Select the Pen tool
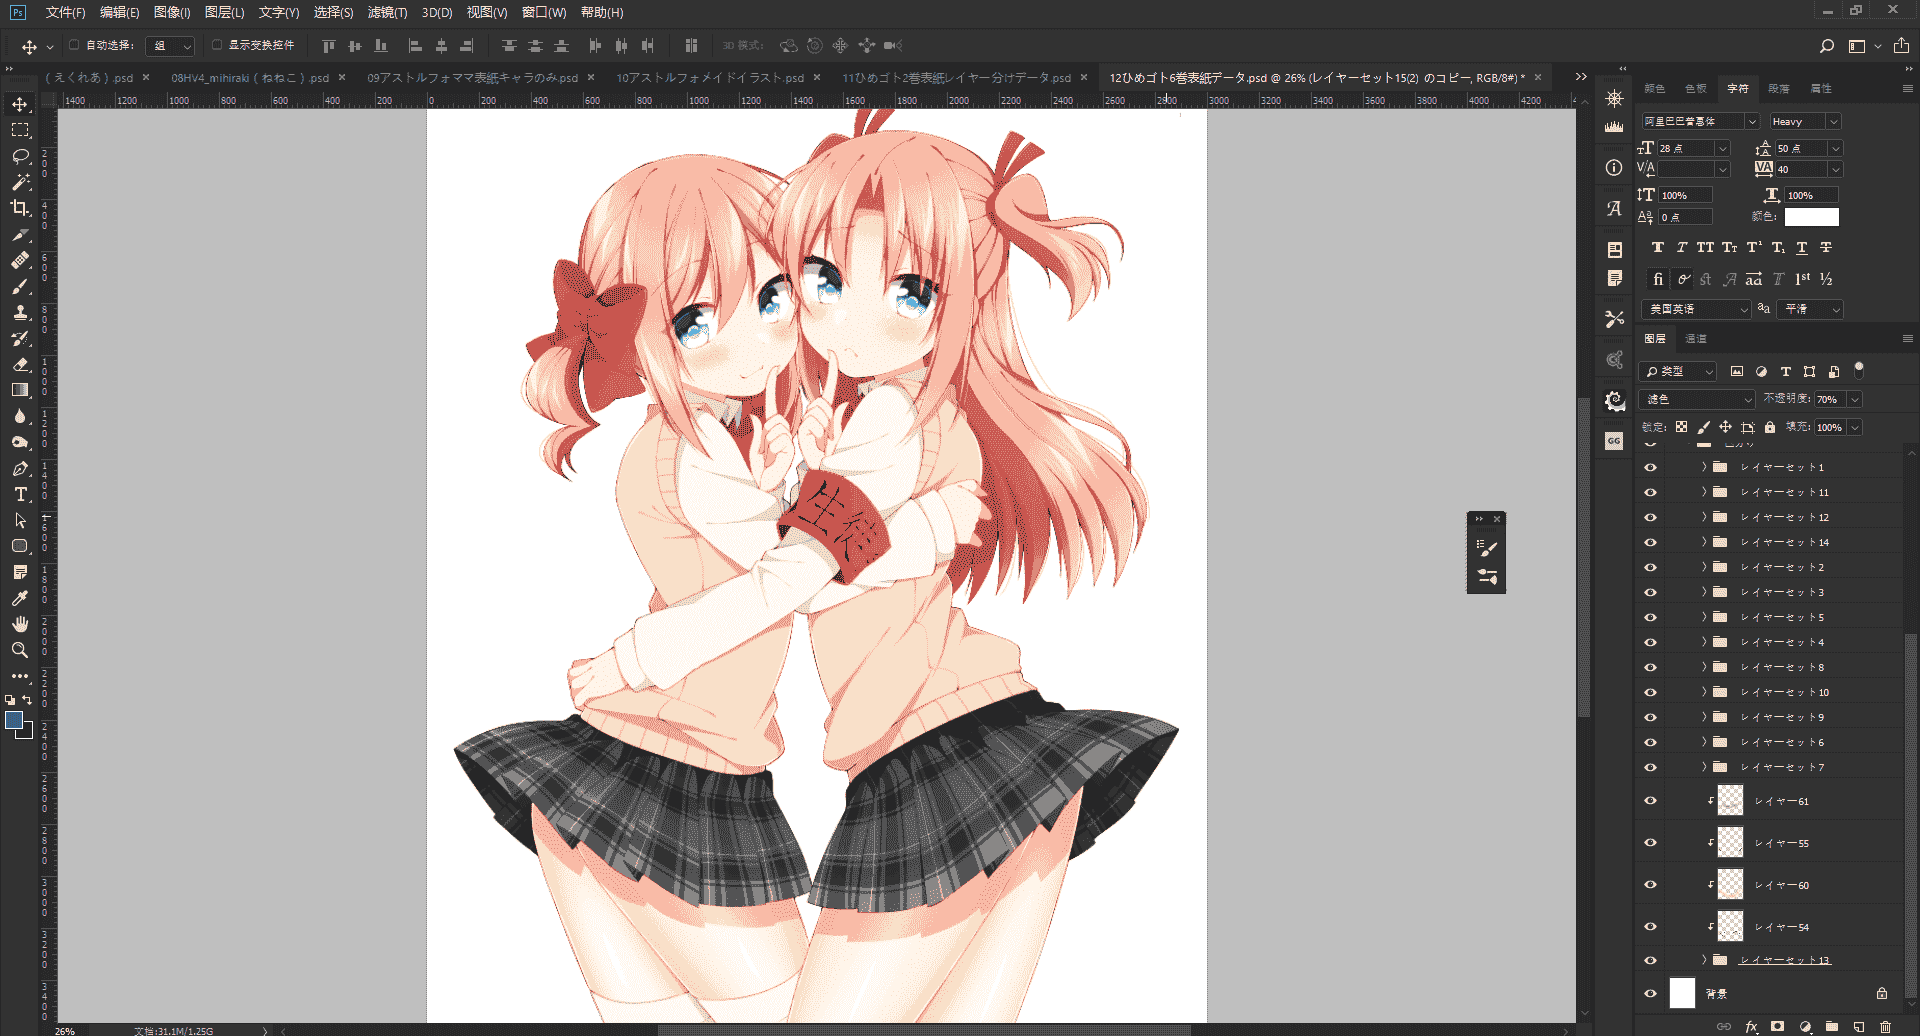 pyautogui.click(x=20, y=469)
